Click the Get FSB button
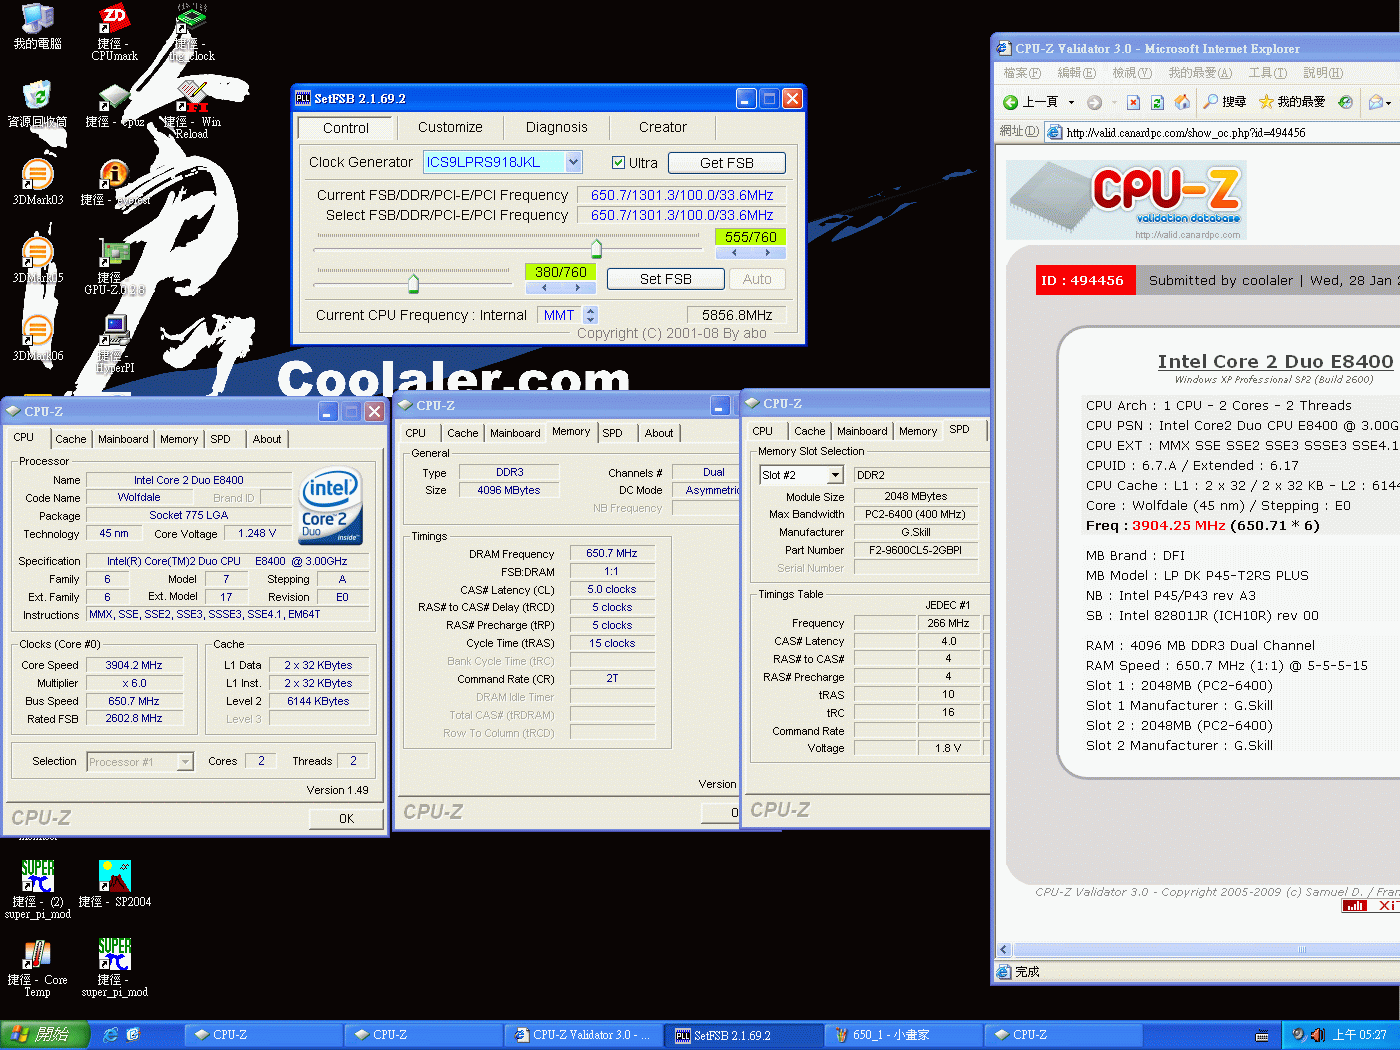Image resolution: width=1400 pixels, height=1050 pixels. pos(727,163)
